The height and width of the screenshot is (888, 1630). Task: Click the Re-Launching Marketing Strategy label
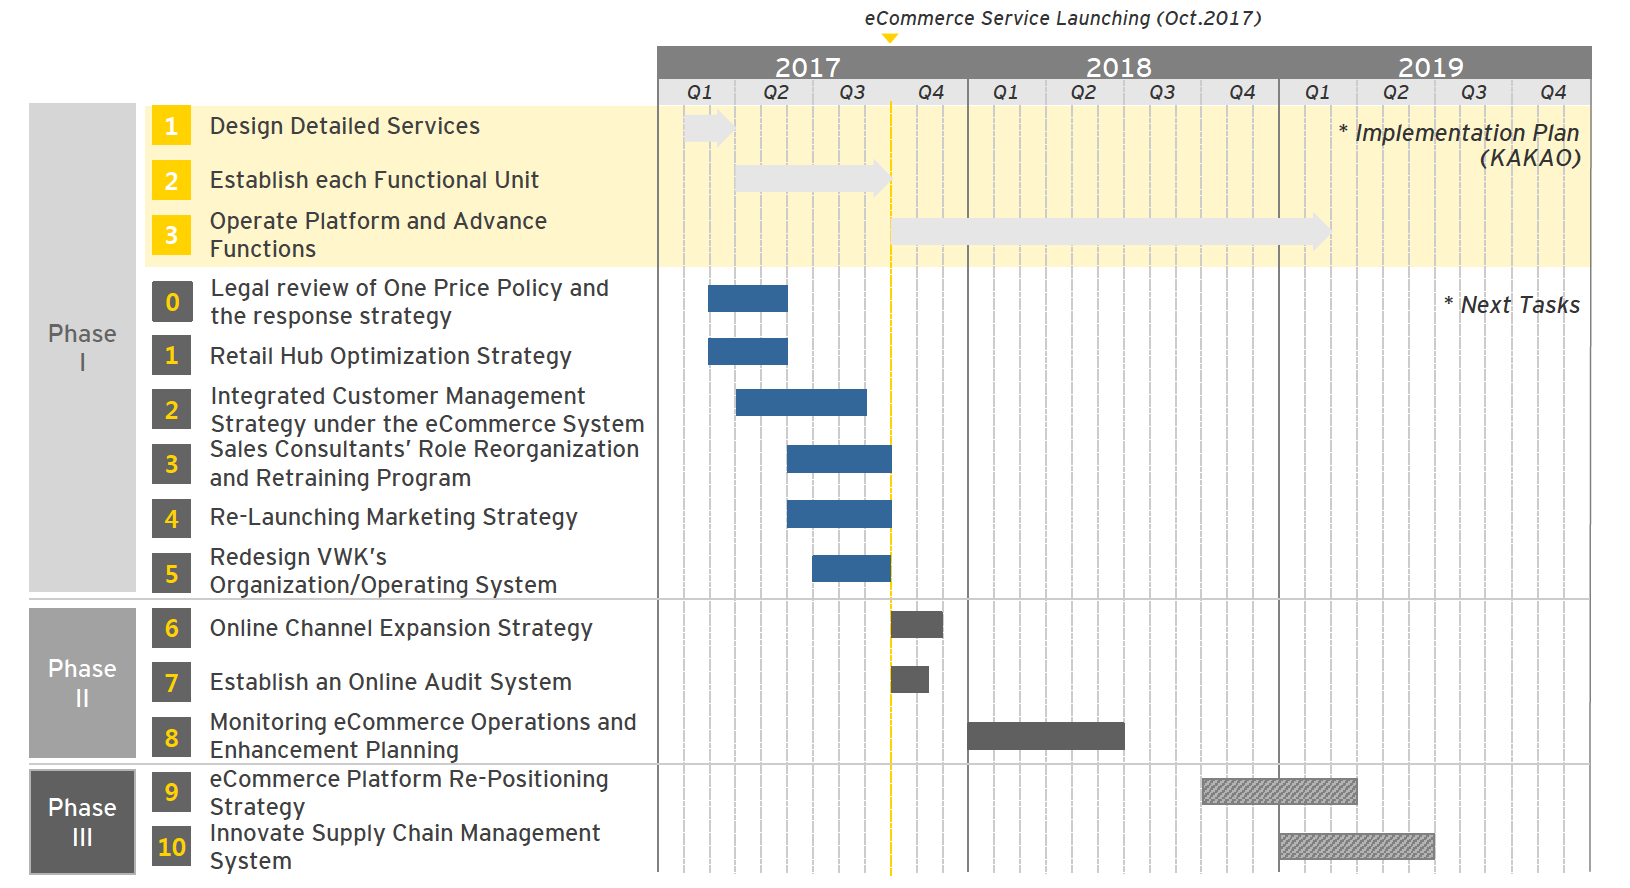pyautogui.click(x=394, y=517)
